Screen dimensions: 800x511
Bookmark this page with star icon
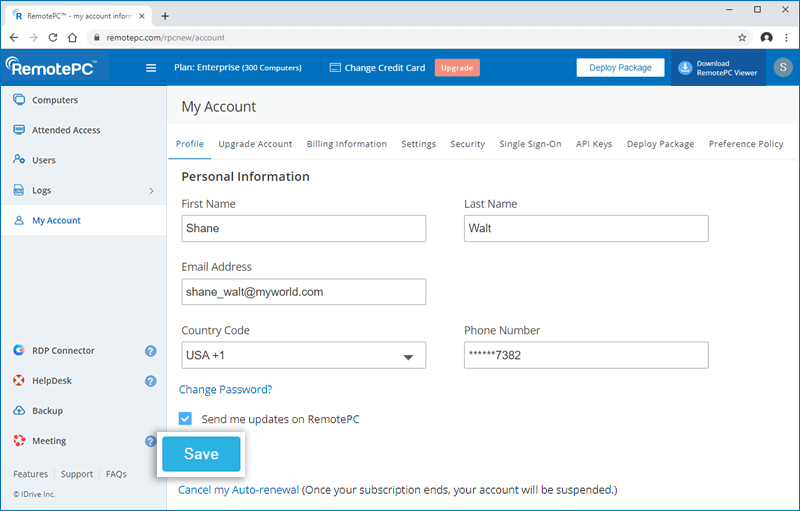(742, 37)
